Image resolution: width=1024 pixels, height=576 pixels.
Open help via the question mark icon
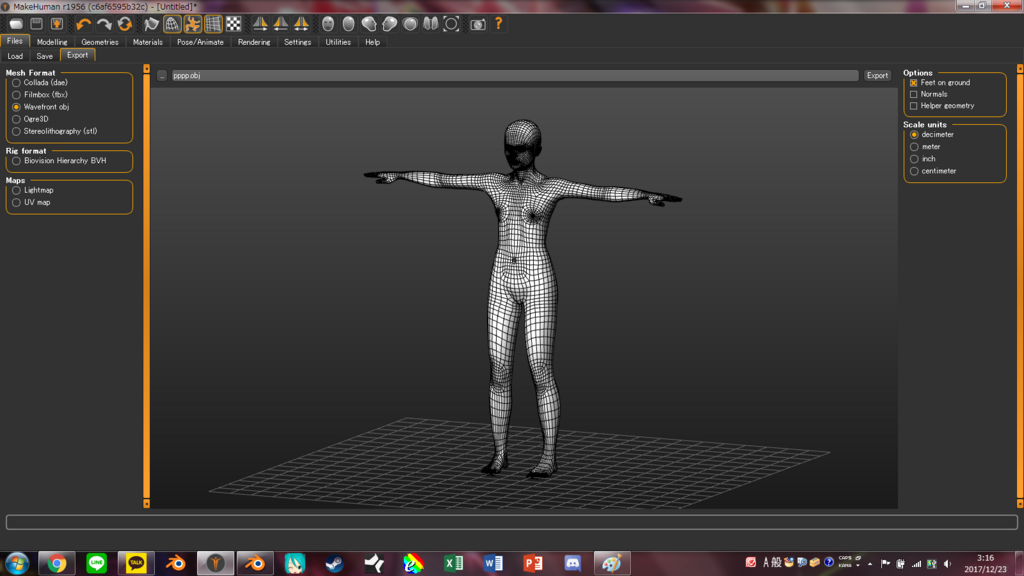pyautogui.click(x=499, y=24)
